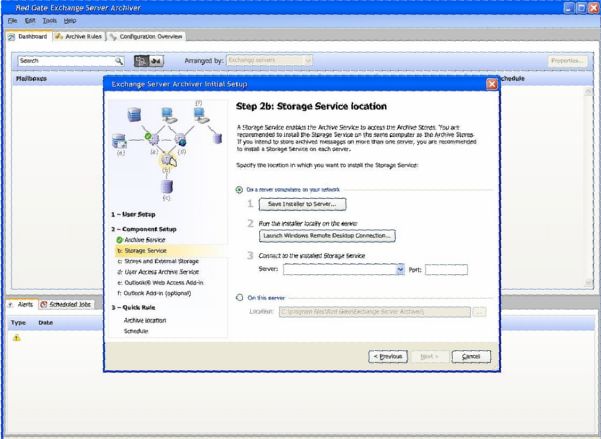Switch to the Archive Rules tab
Viewport: 601px width, 439px height.
(x=79, y=36)
